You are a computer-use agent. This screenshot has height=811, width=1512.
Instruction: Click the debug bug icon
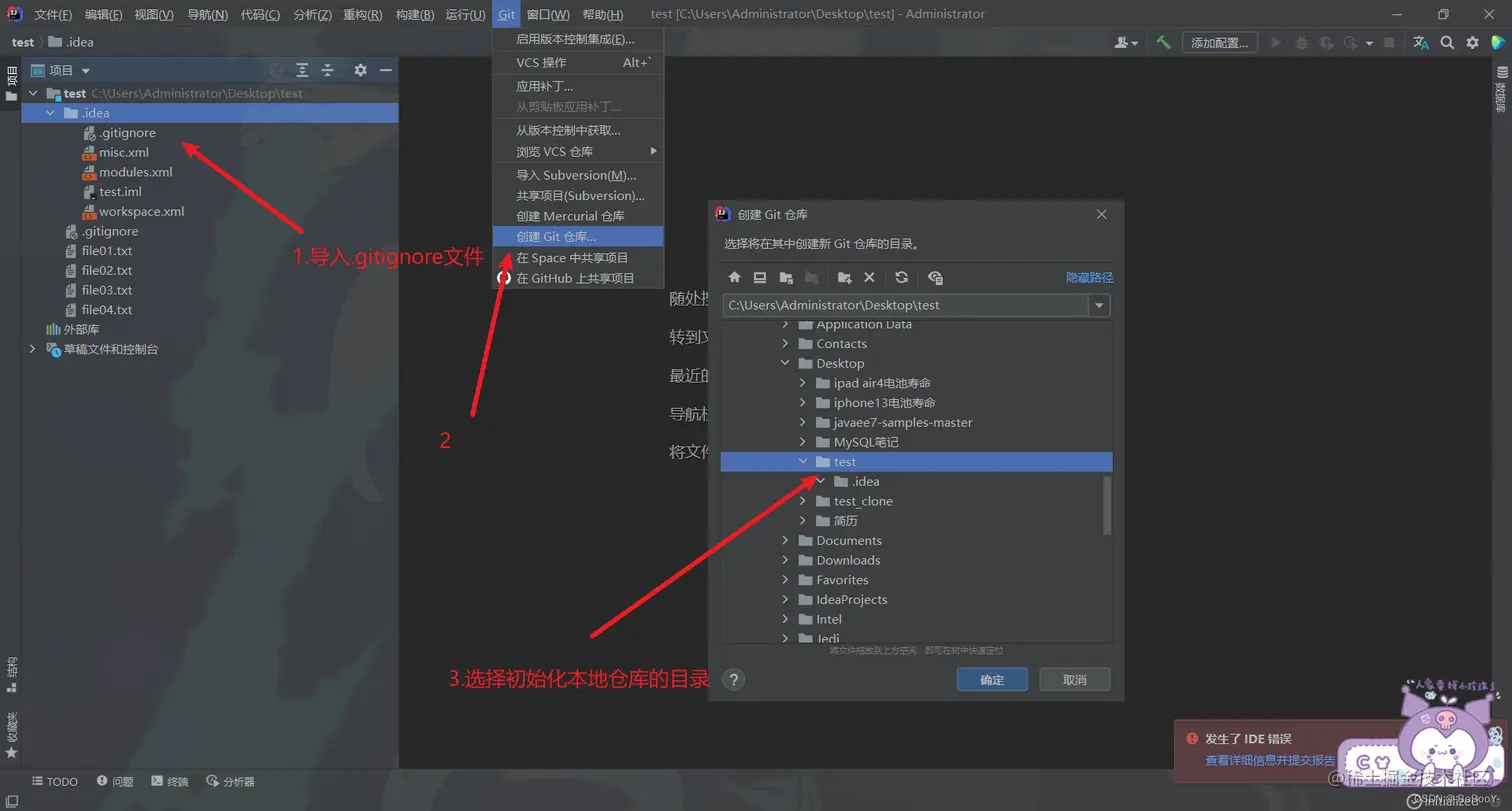[x=1301, y=42]
